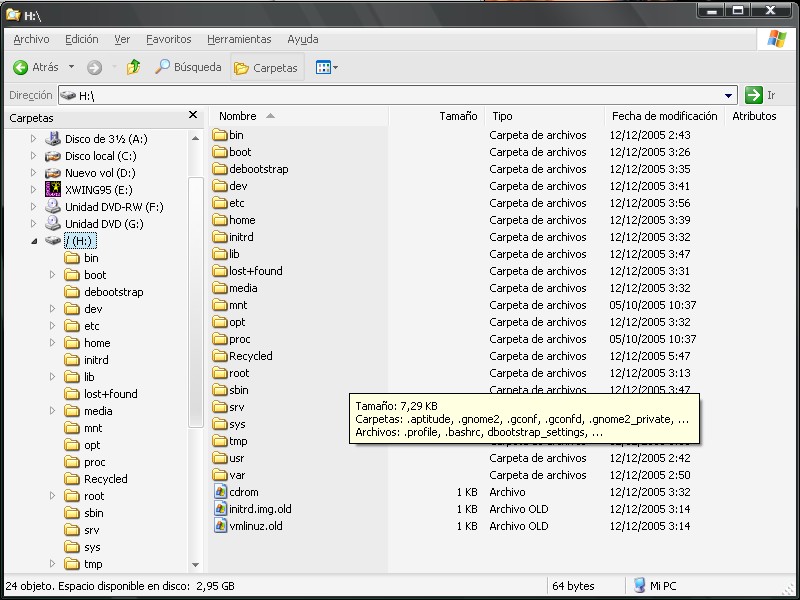Click the green Ir go button
The image size is (800, 600).
click(754, 95)
